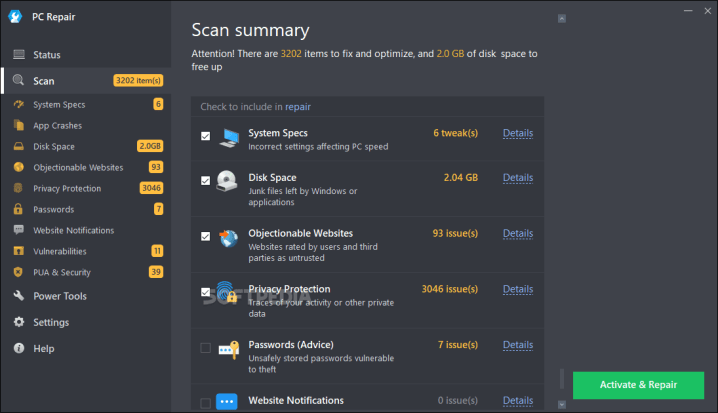This screenshot has width=718, height=413.
Task: Click the 7 issue(s) count
Action: coord(458,345)
